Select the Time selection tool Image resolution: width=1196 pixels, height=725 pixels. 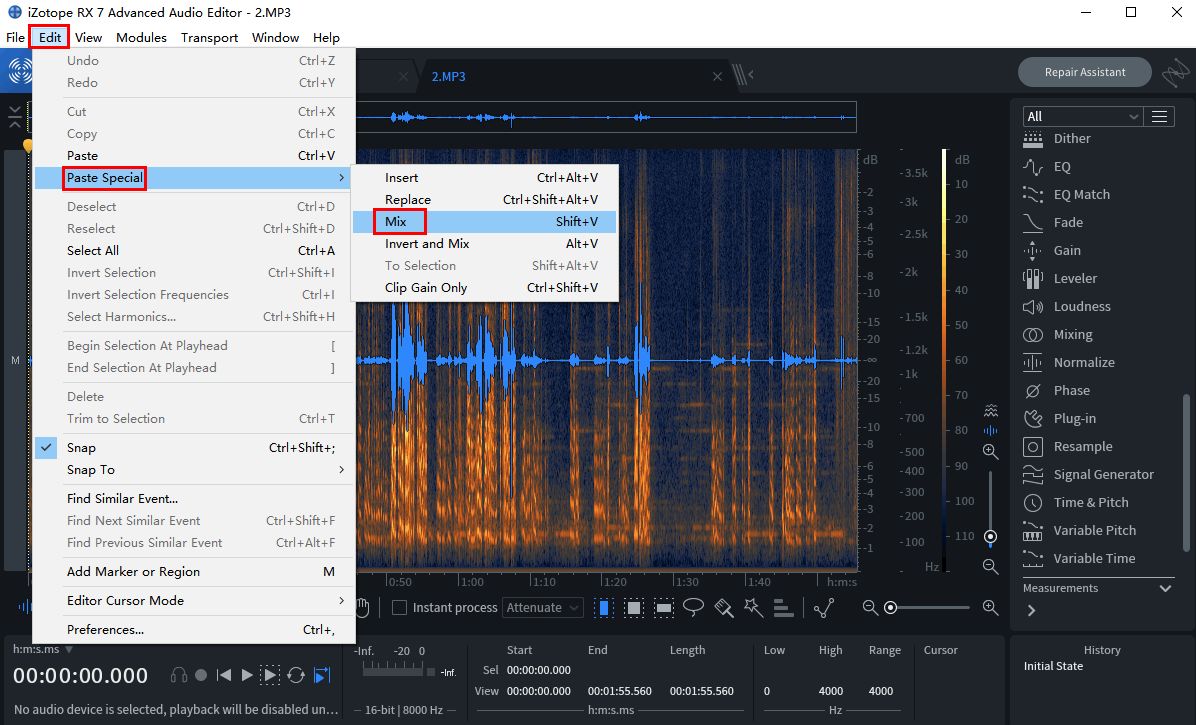tap(604, 608)
